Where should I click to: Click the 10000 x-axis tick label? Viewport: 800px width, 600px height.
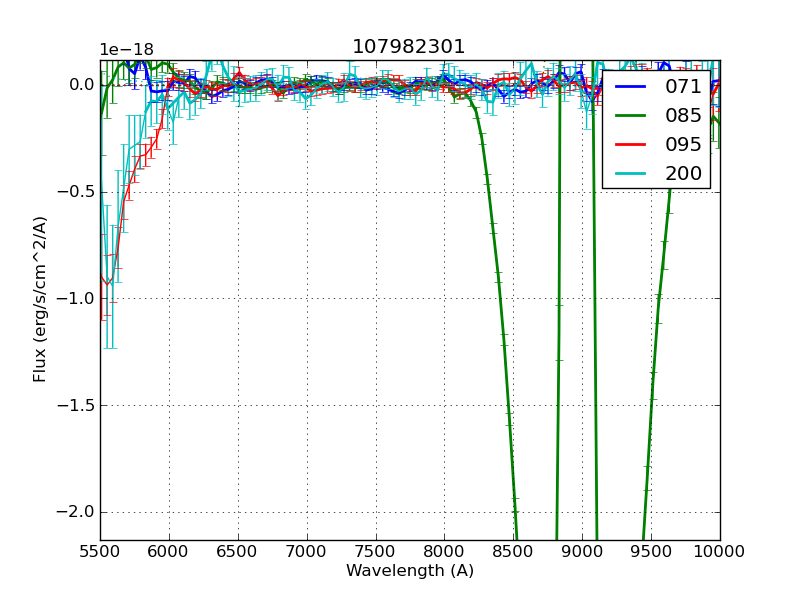[720, 551]
